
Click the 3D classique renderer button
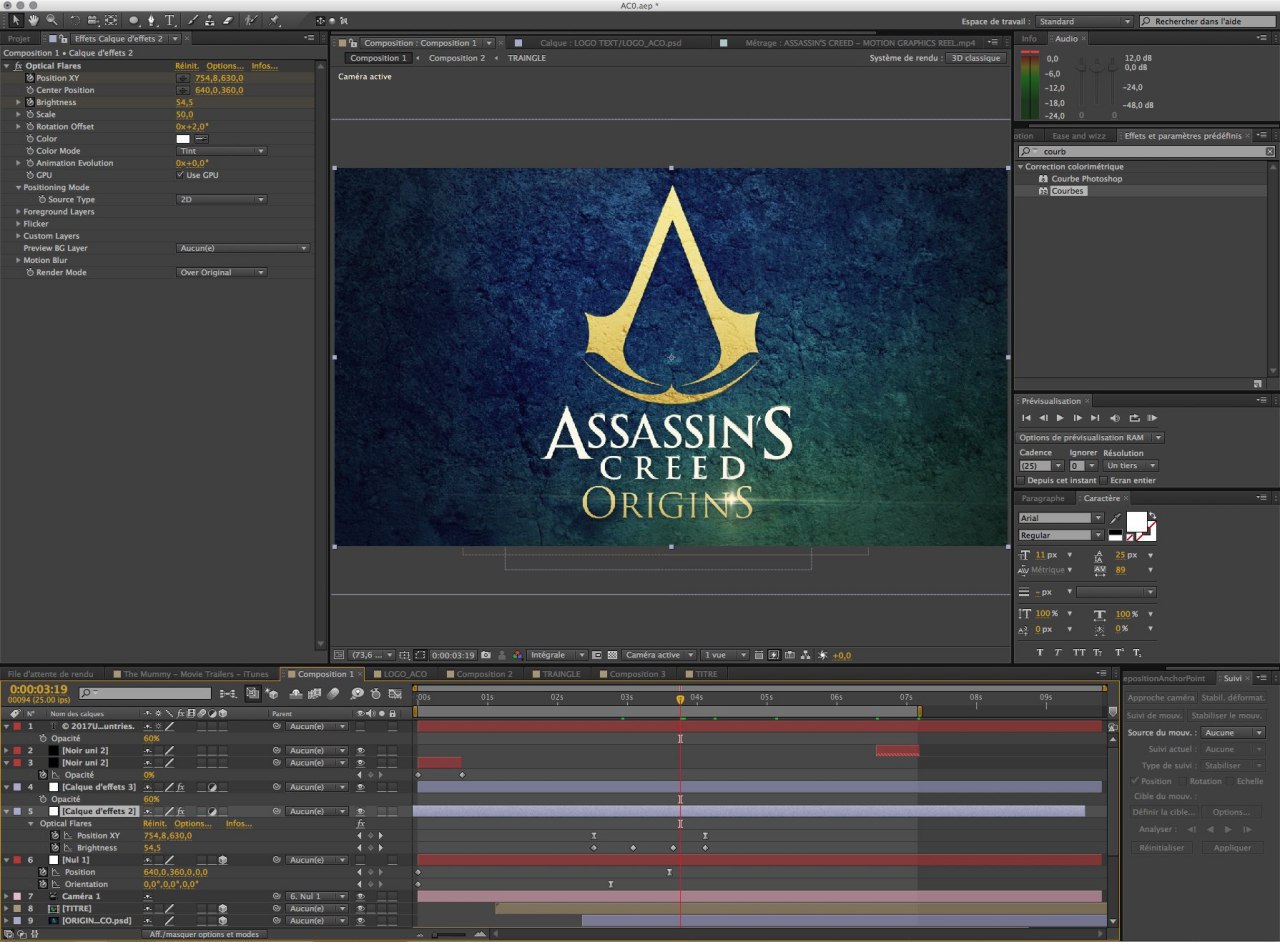pyautogui.click(x=975, y=58)
